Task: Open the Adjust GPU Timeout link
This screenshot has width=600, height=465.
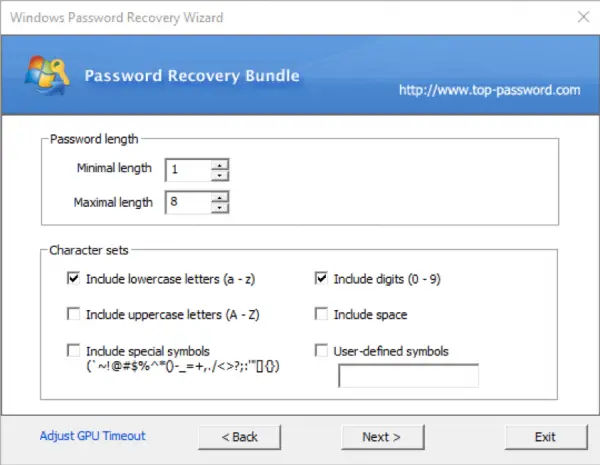Action: (93, 436)
